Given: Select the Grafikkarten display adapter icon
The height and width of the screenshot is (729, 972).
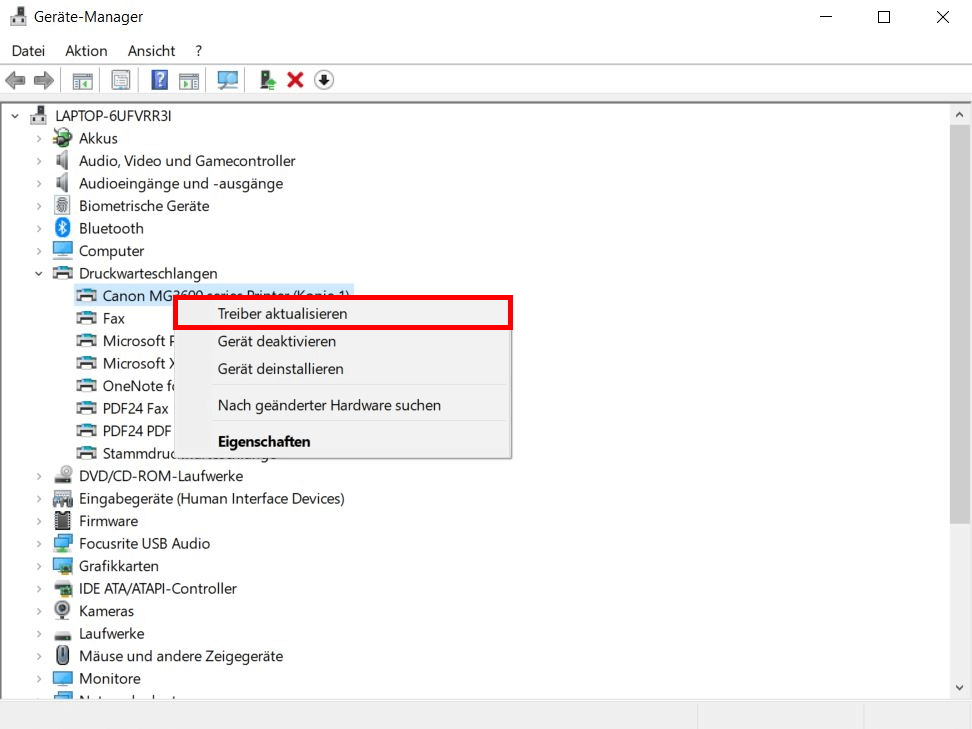Looking at the screenshot, I should [63, 565].
